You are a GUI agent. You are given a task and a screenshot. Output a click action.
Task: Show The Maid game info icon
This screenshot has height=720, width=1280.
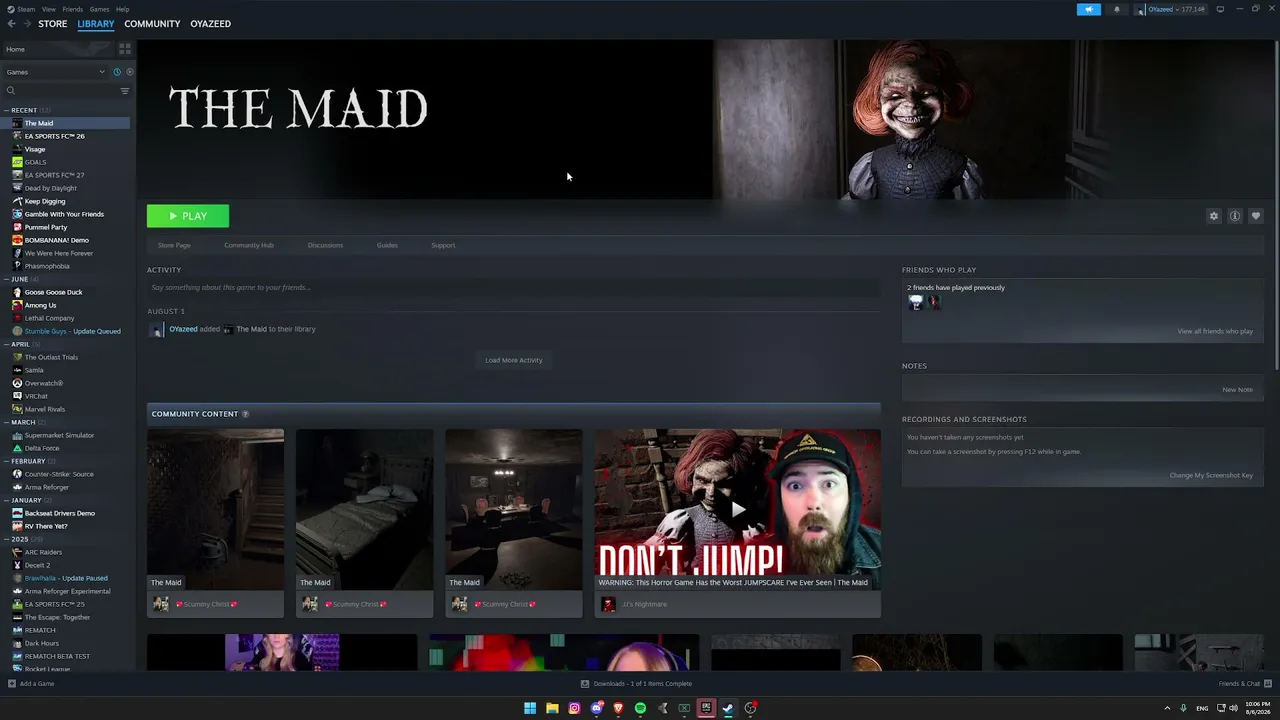(1235, 216)
